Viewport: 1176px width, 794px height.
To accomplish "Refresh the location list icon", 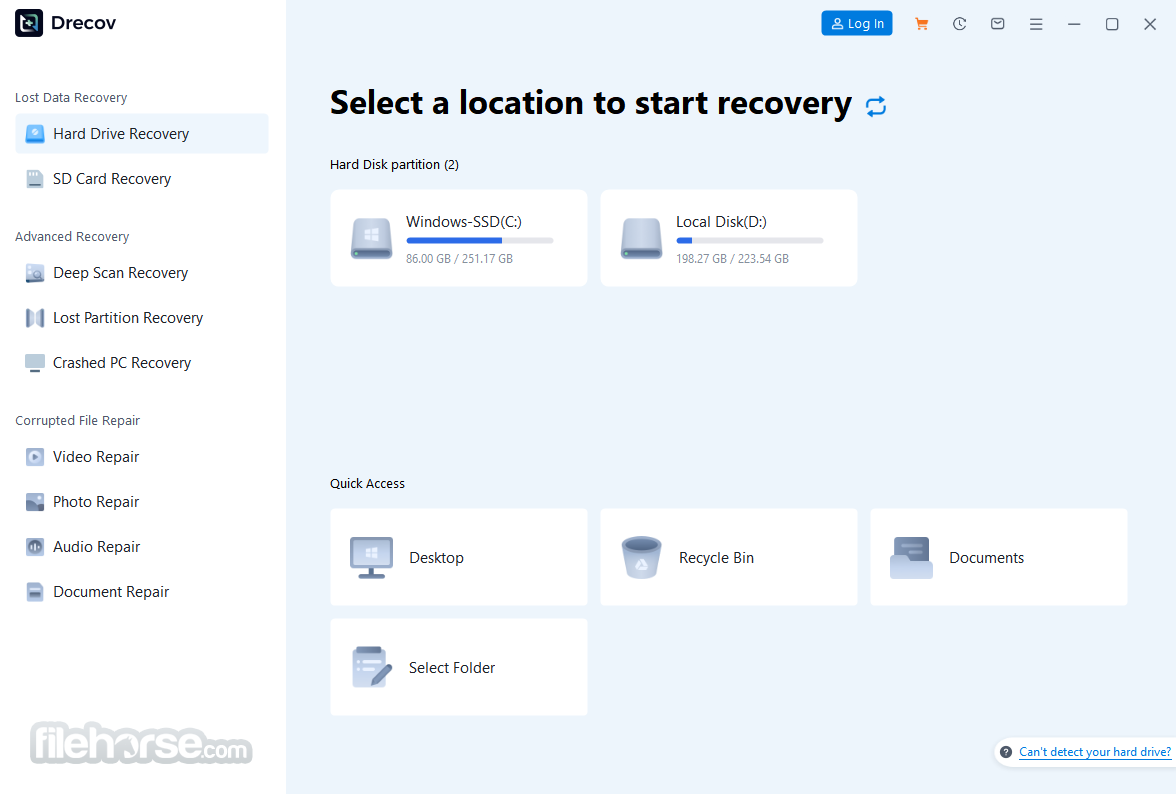I will pyautogui.click(x=876, y=106).
